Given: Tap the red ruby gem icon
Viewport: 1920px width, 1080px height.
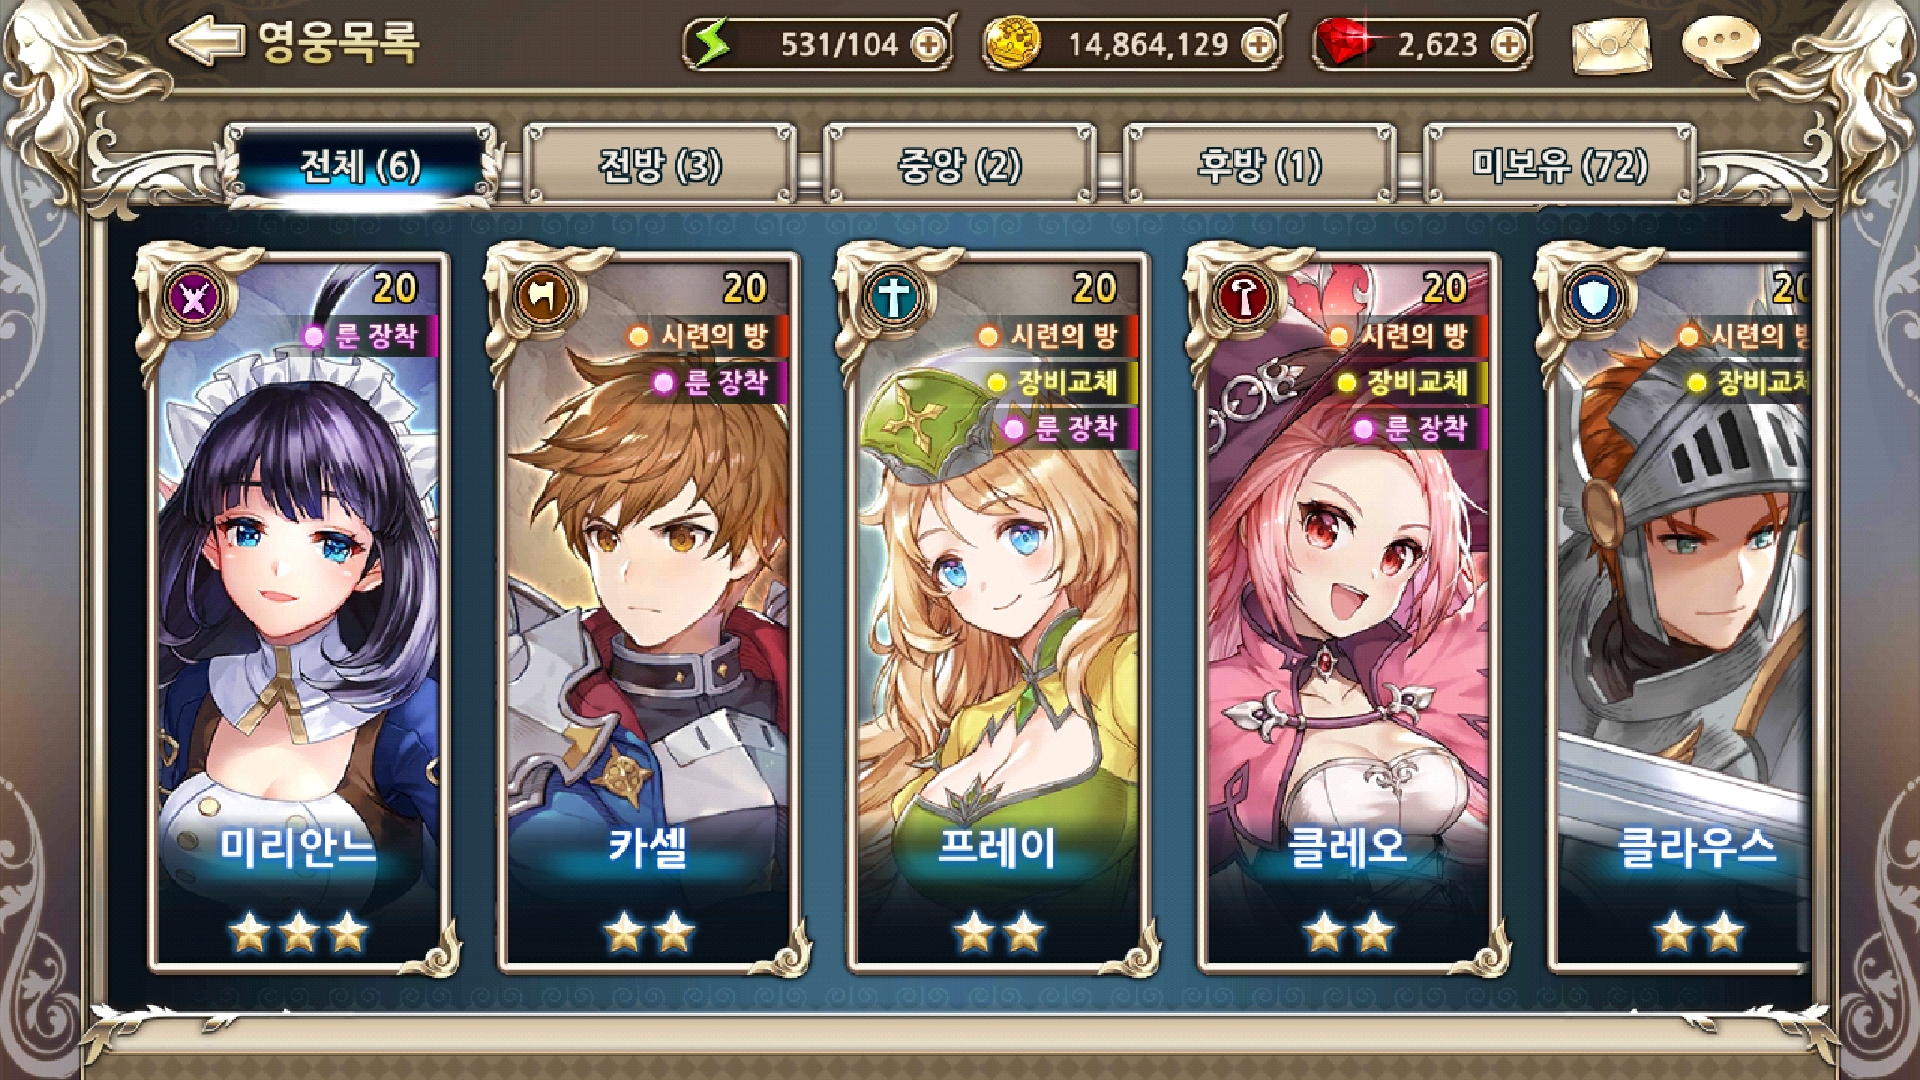Looking at the screenshot, I should [x=1345, y=44].
